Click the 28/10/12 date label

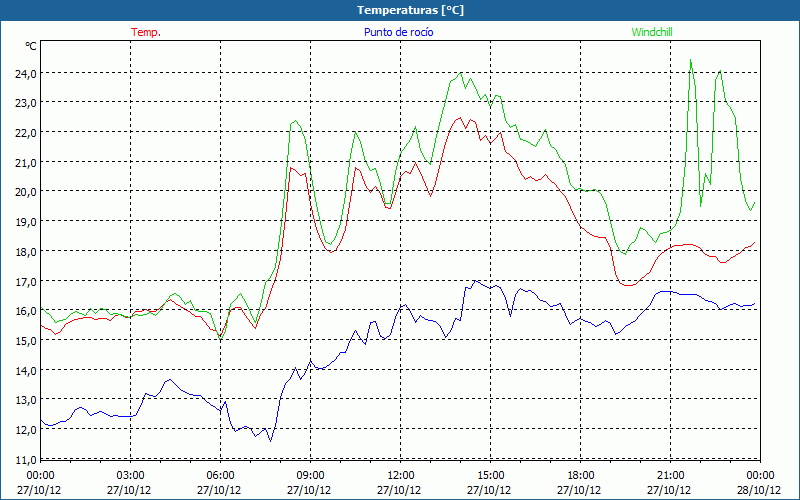(759, 490)
